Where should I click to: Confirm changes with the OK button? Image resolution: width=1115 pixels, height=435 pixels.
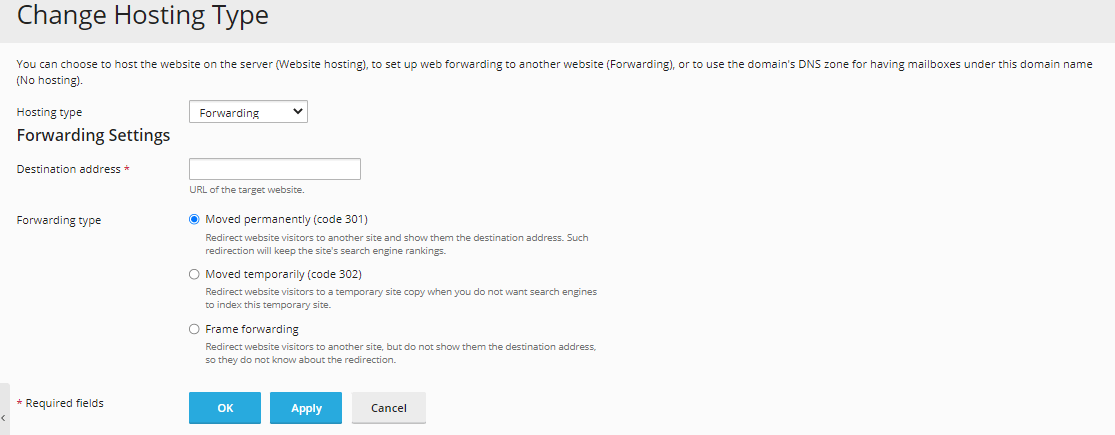(x=225, y=408)
